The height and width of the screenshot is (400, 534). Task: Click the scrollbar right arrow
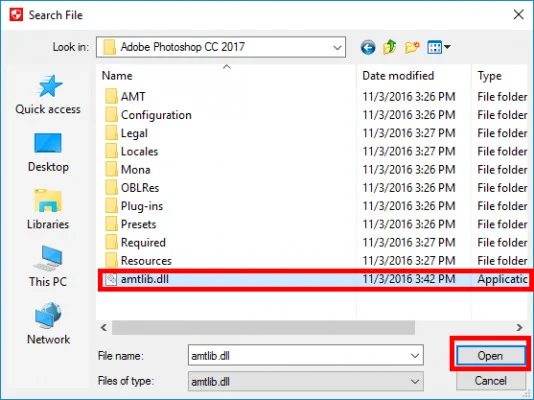(x=519, y=327)
